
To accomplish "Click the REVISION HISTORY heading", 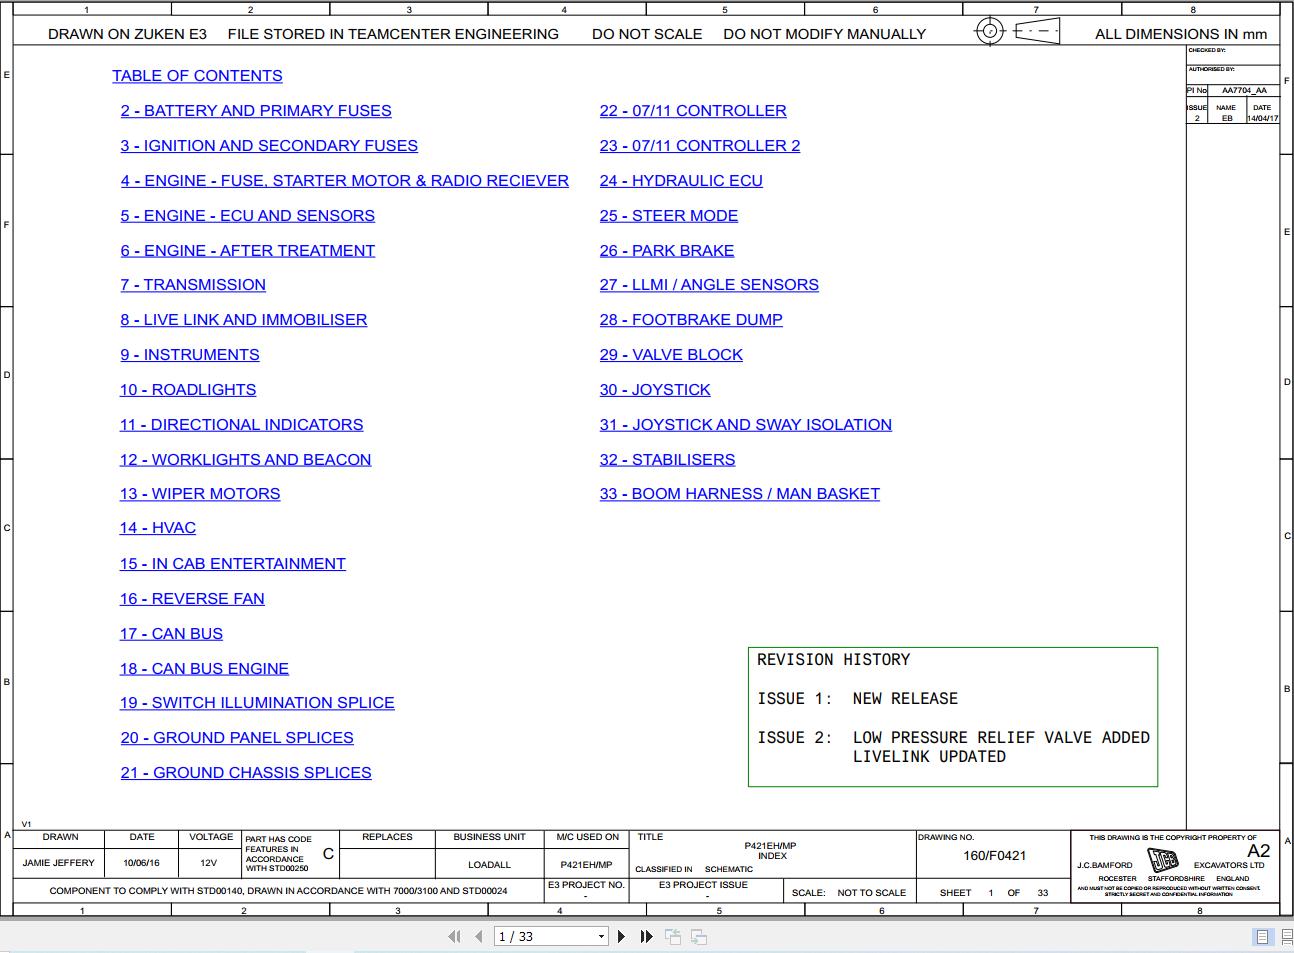I will (x=834, y=660).
